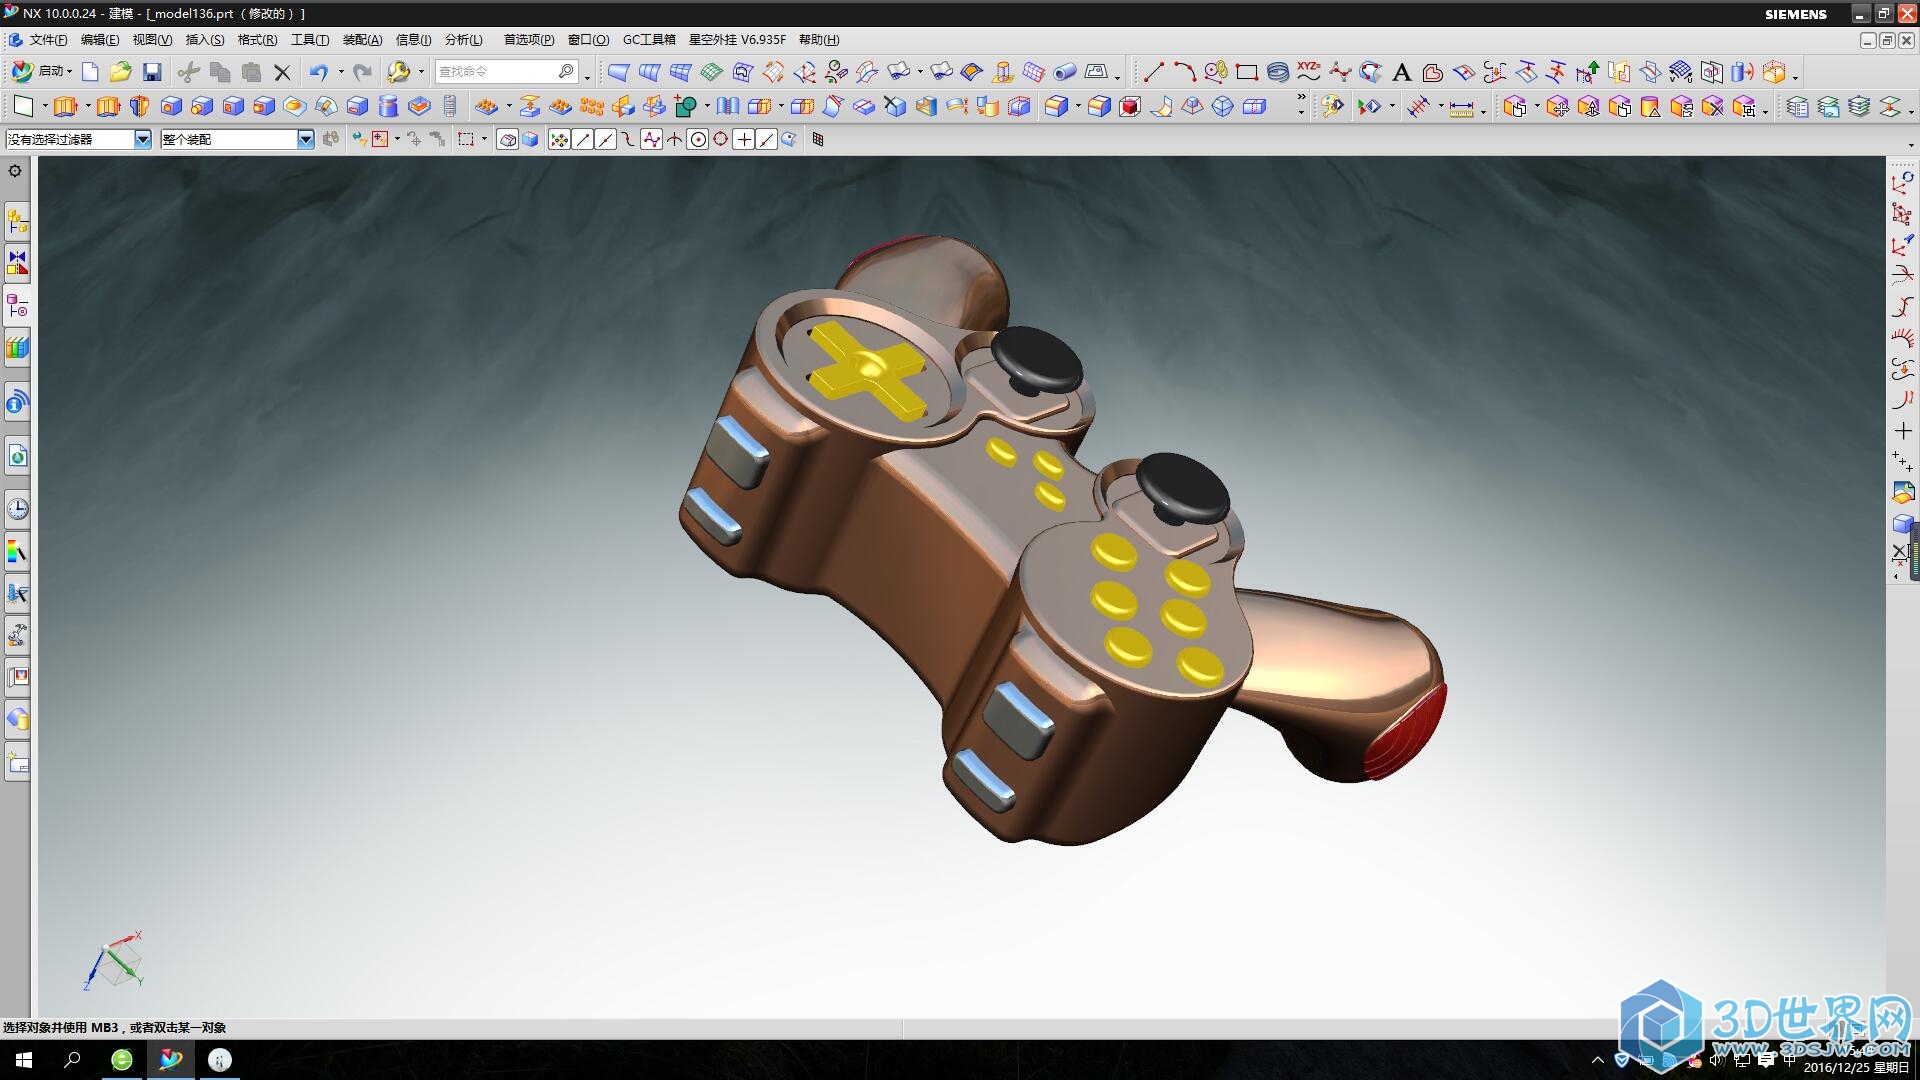Viewport: 1920px width, 1080px height.
Task: Open the Constraint Navigator tab
Action: (17, 263)
